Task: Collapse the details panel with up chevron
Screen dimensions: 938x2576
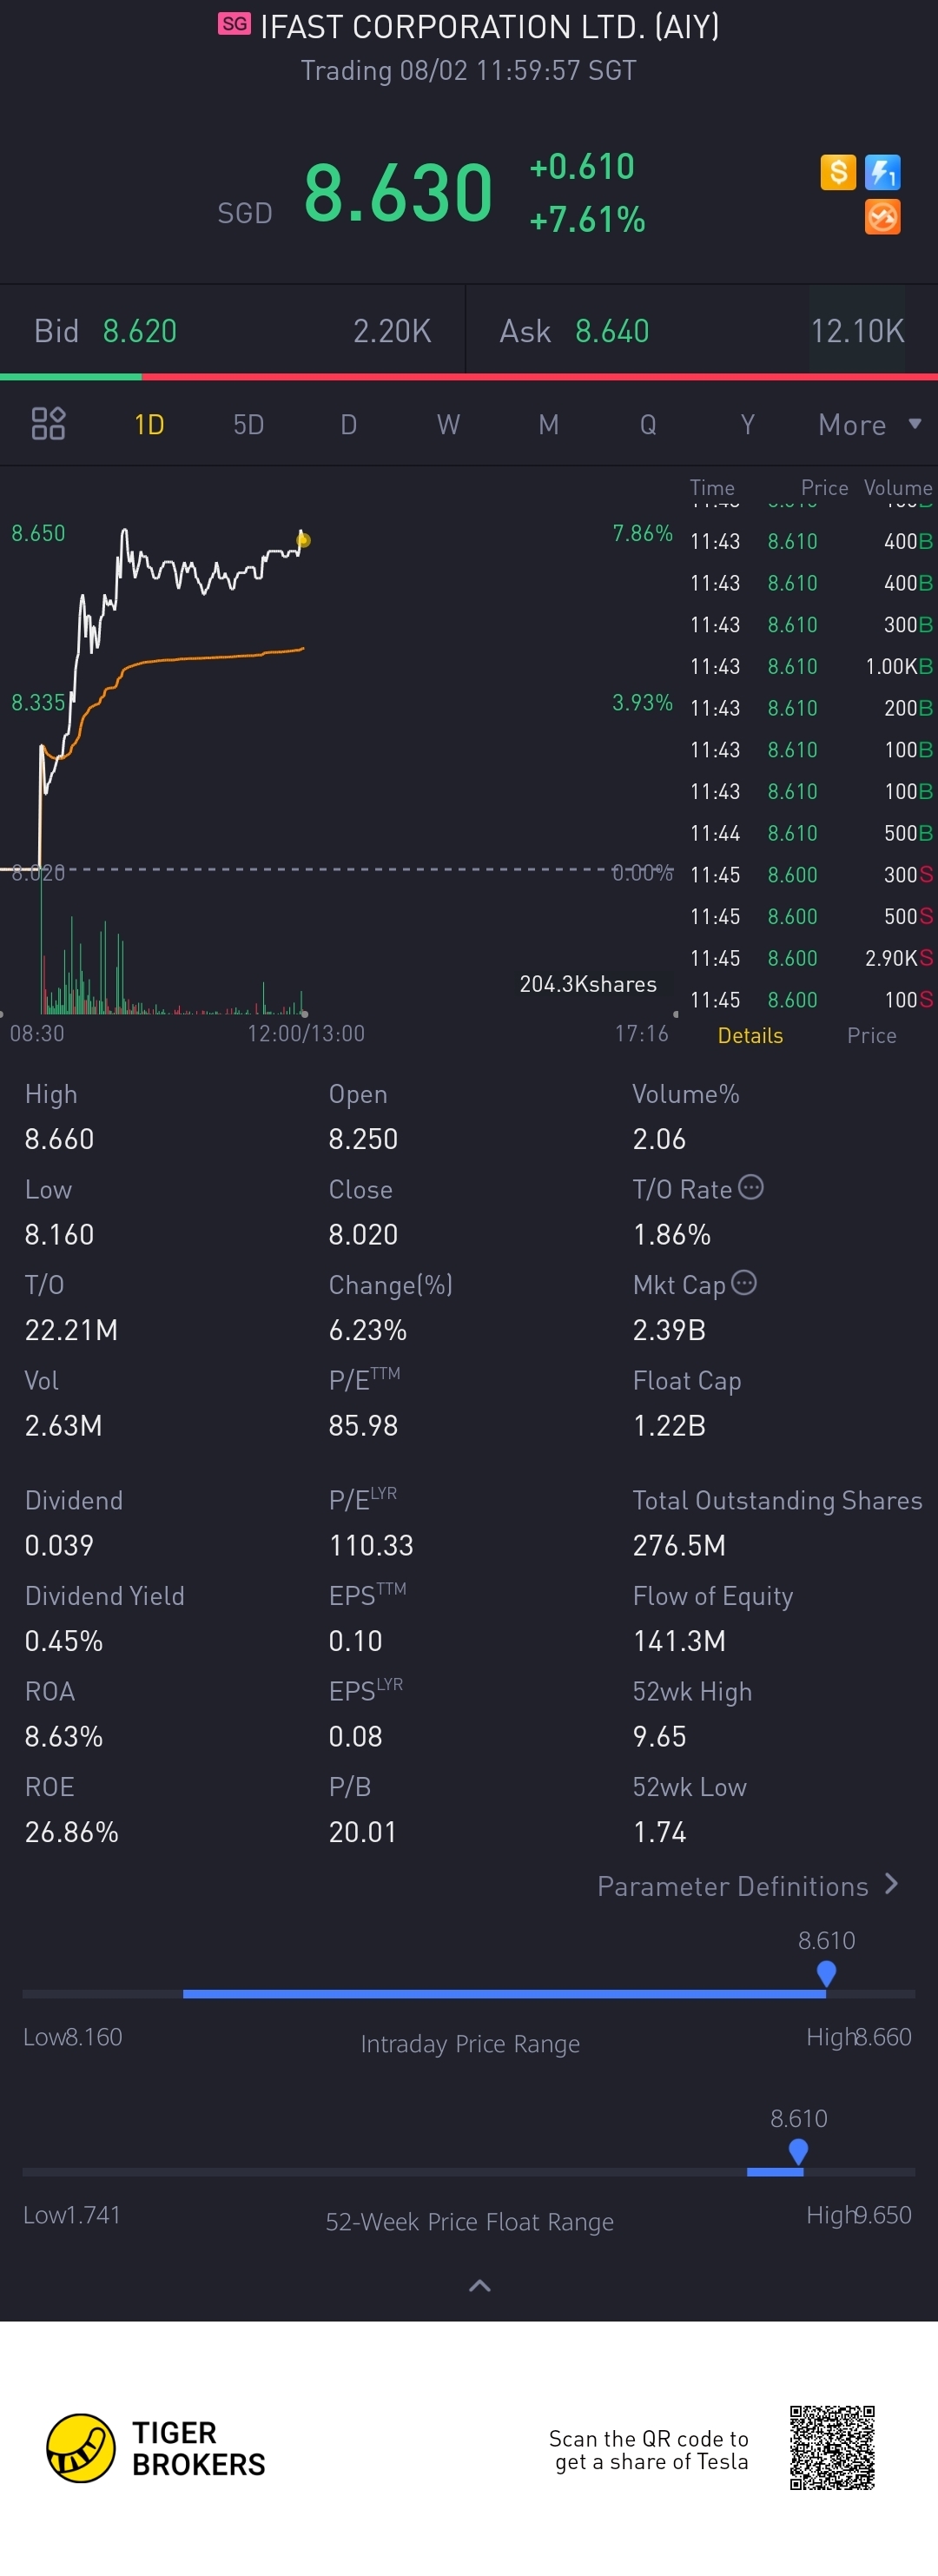Action: pyautogui.click(x=480, y=2285)
